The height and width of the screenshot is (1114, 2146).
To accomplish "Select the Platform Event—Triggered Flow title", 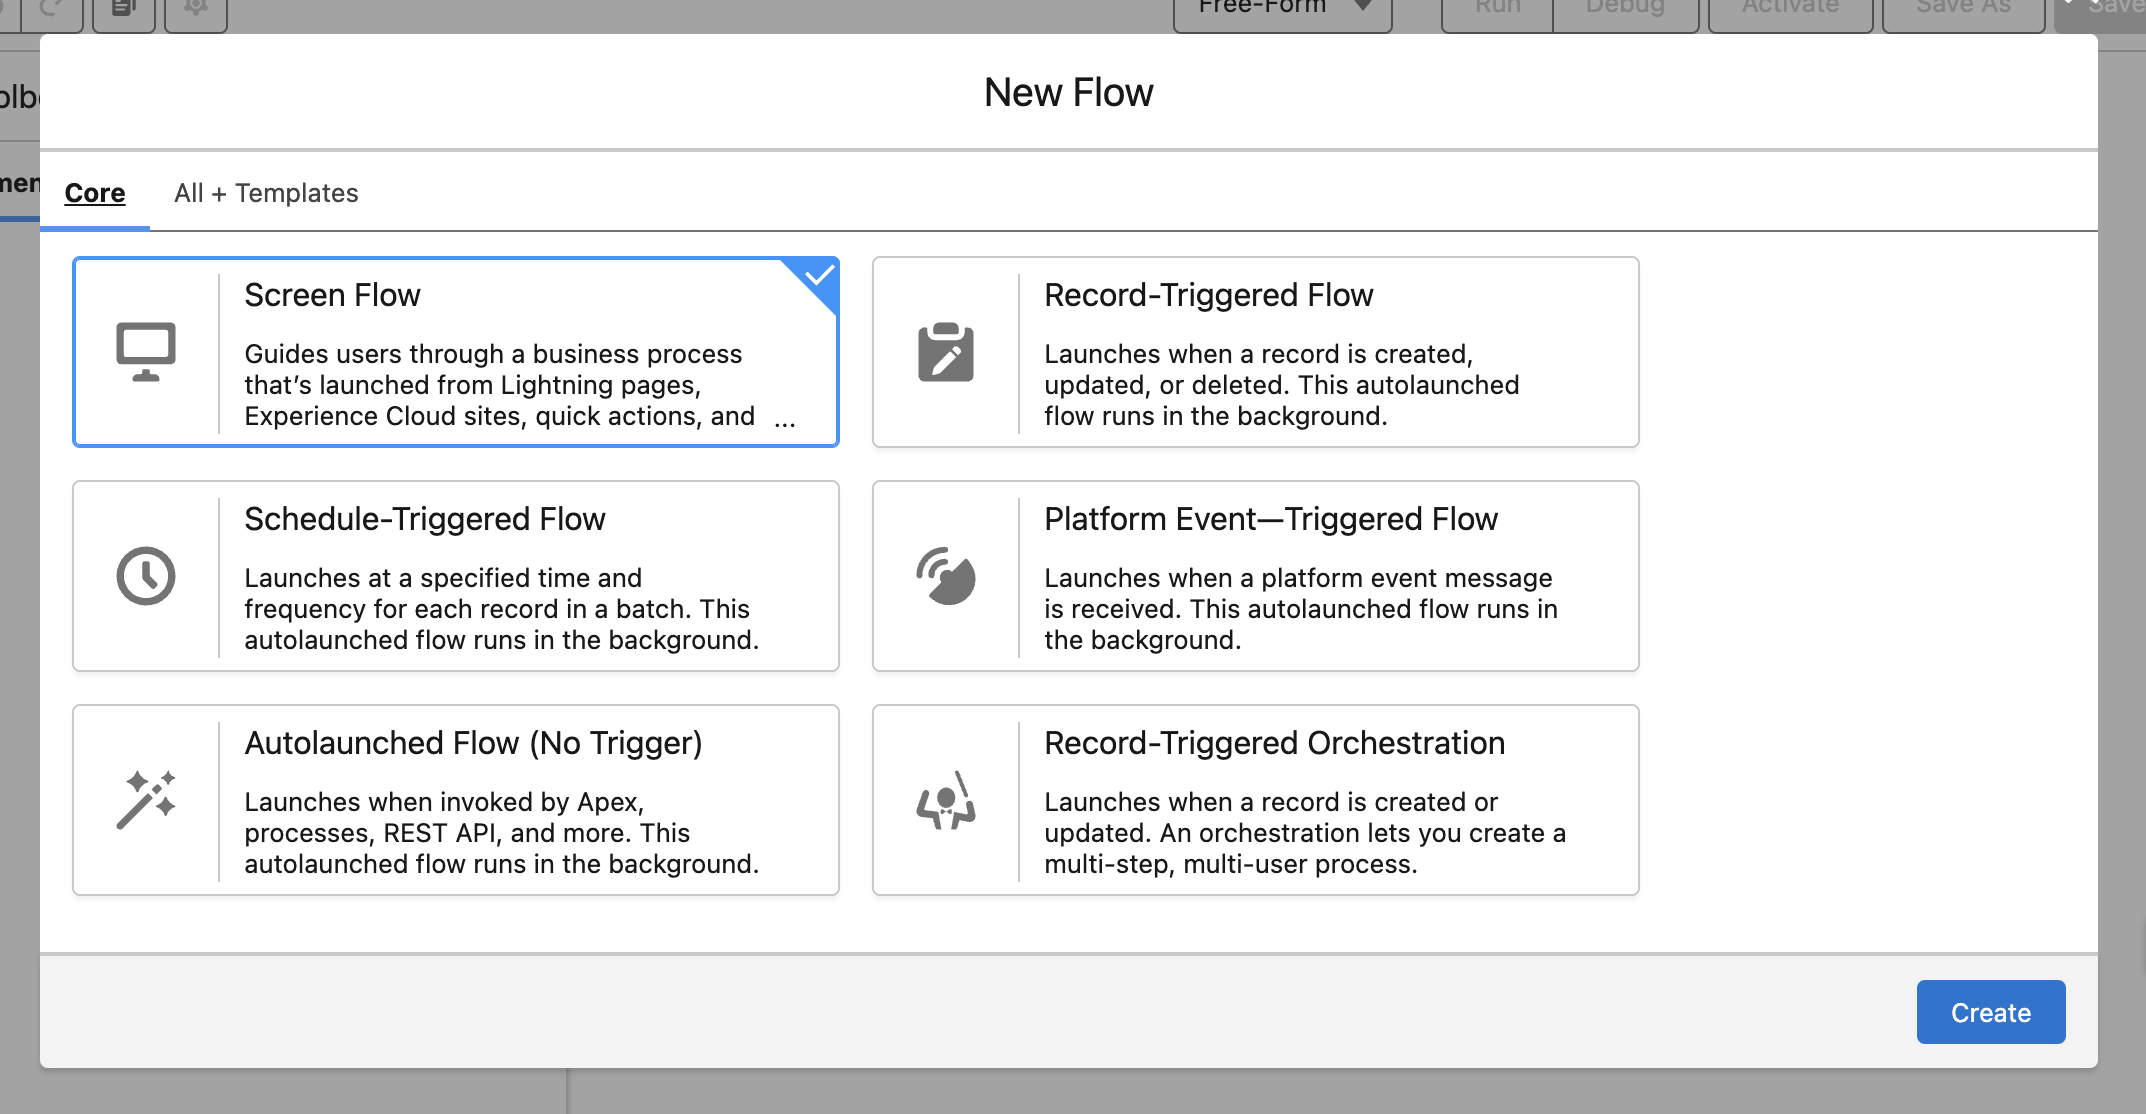I will (x=1270, y=519).
